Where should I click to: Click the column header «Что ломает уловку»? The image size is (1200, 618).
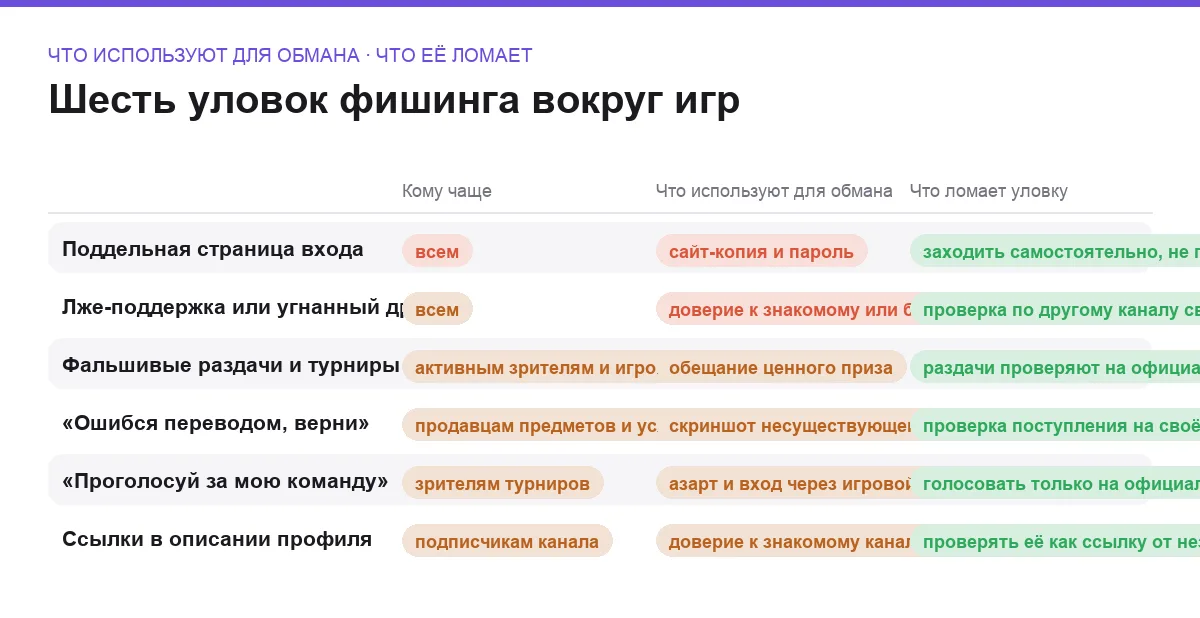pos(989,191)
